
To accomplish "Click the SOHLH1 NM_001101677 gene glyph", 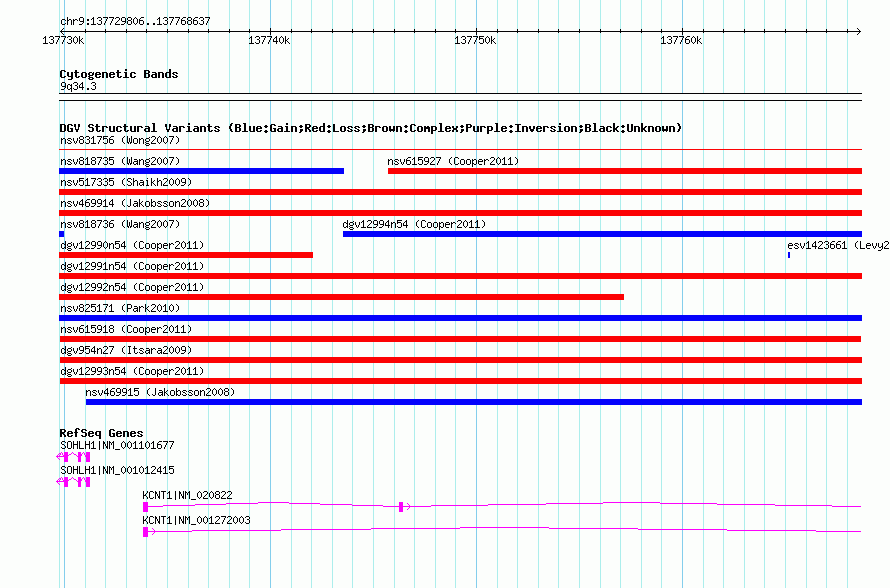I will coord(73,457).
